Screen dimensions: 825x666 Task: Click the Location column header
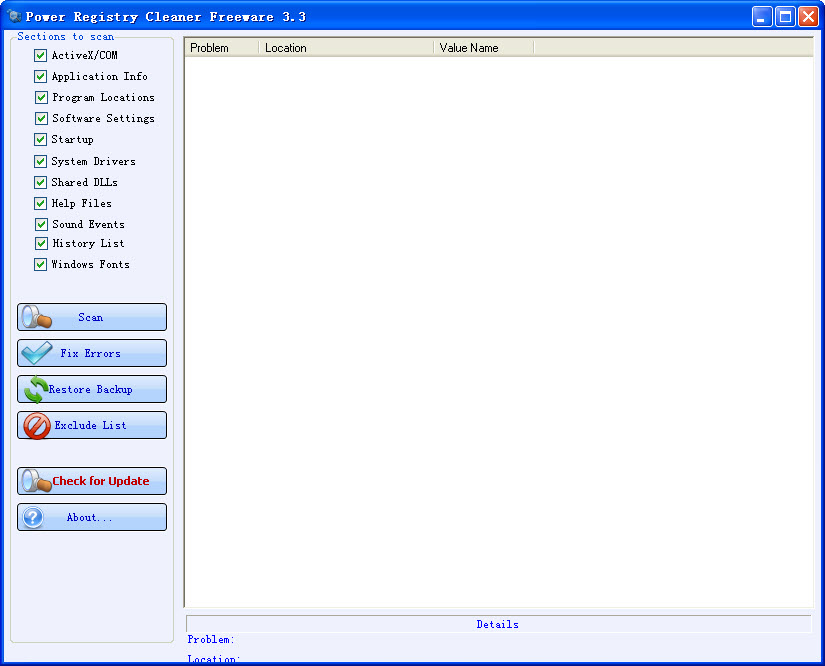[x=346, y=48]
